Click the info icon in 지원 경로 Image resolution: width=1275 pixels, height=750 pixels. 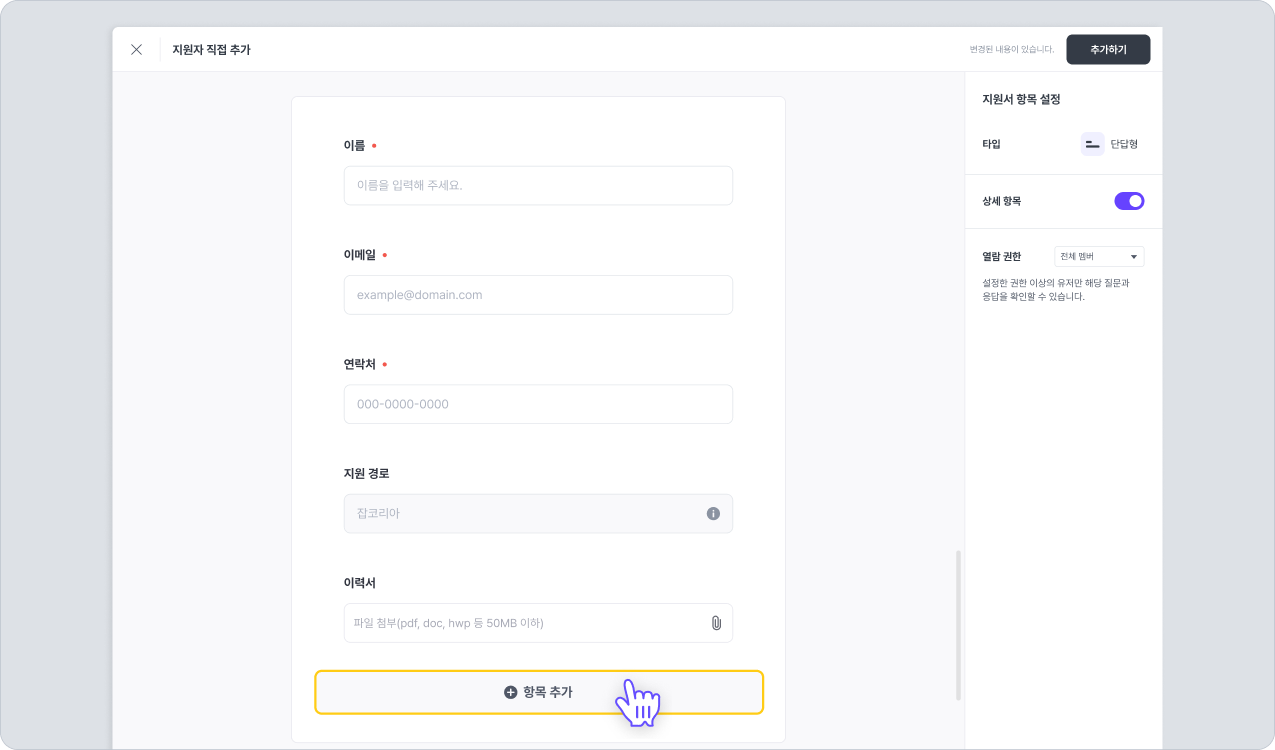[713, 513]
